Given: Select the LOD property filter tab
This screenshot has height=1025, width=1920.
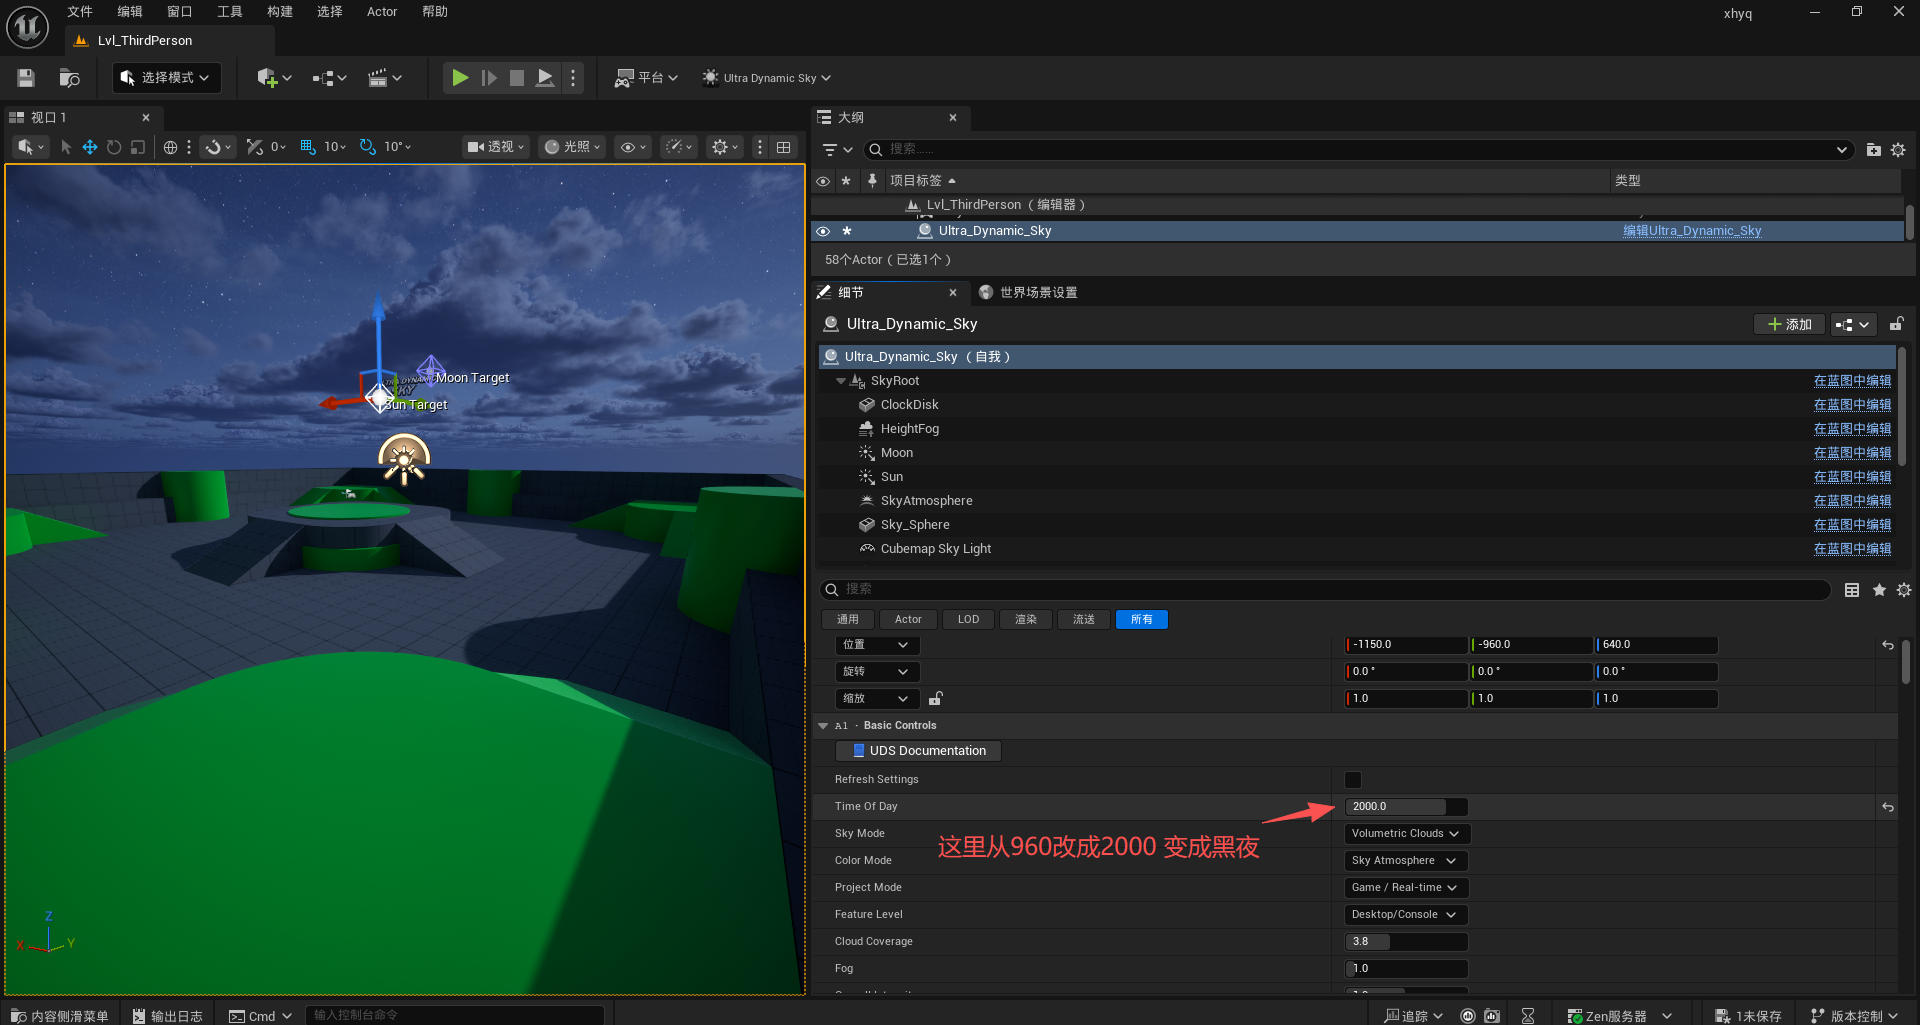Looking at the screenshot, I should 969,620.
